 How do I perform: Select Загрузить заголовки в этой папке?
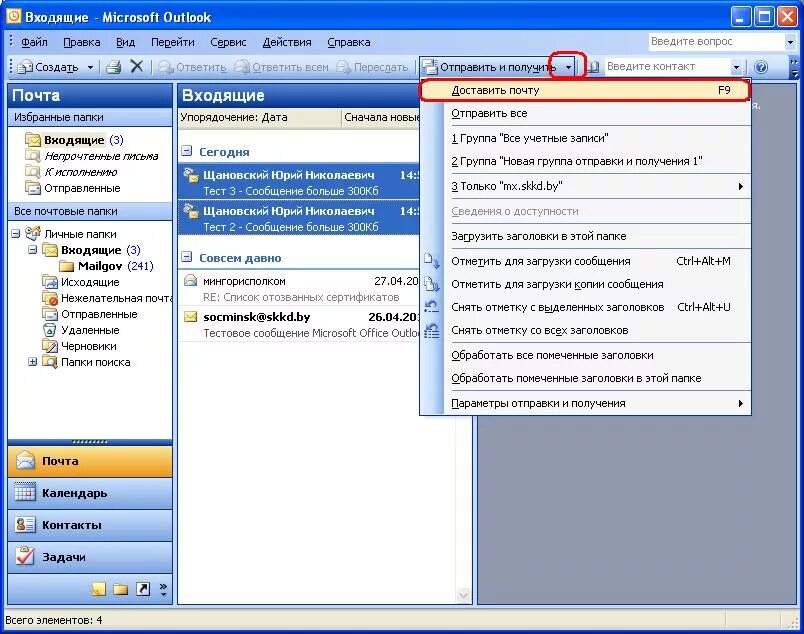pos(585,236)
